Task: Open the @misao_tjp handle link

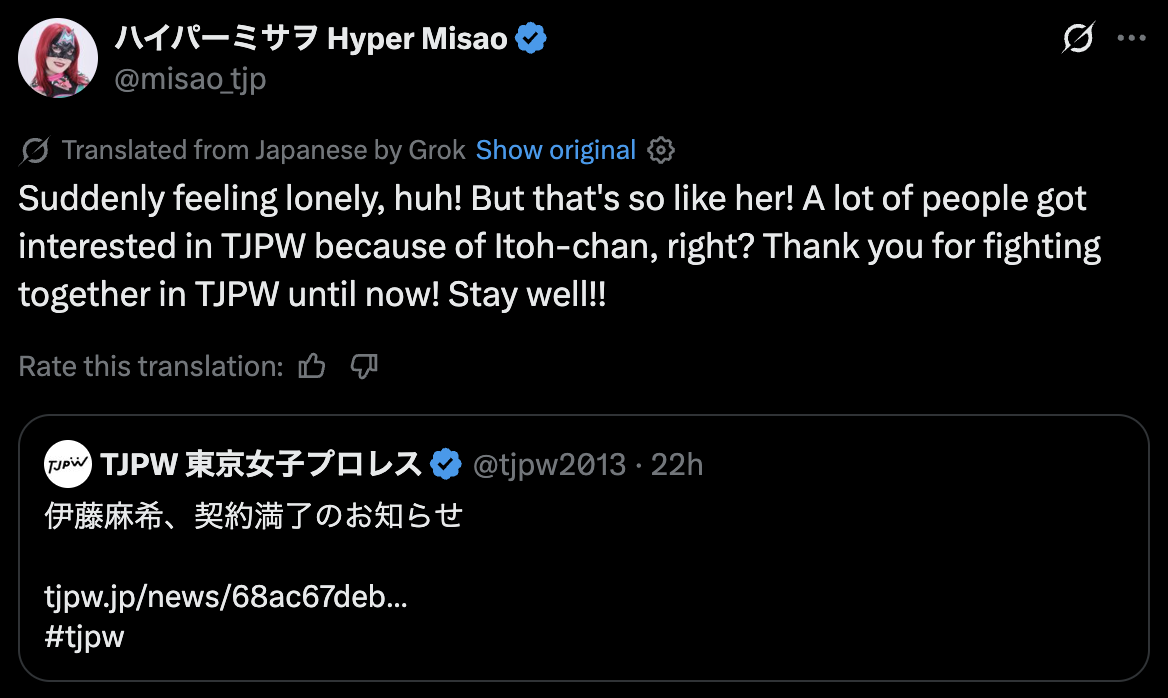Action: (190, 78)
